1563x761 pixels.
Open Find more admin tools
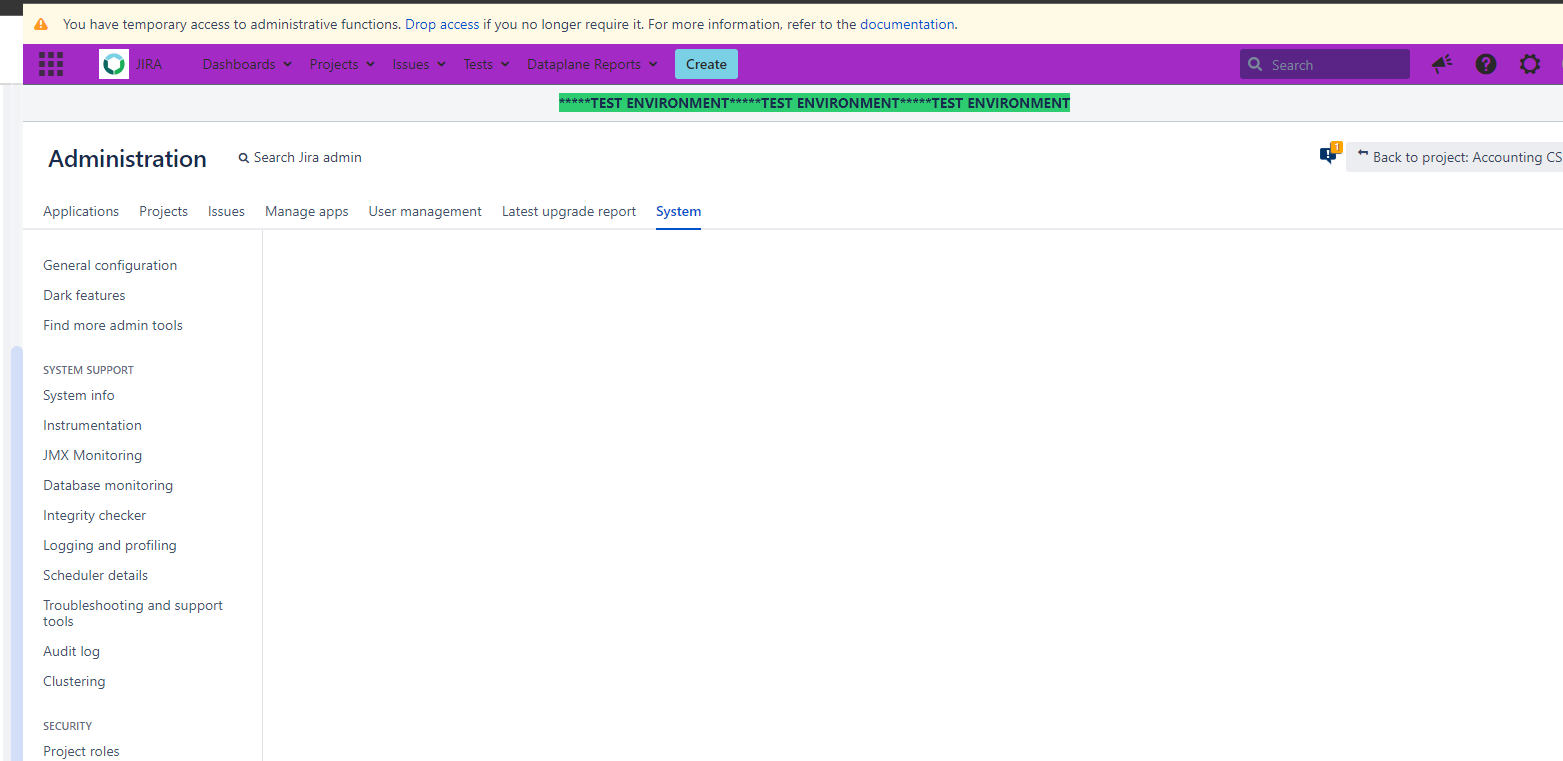113,325
